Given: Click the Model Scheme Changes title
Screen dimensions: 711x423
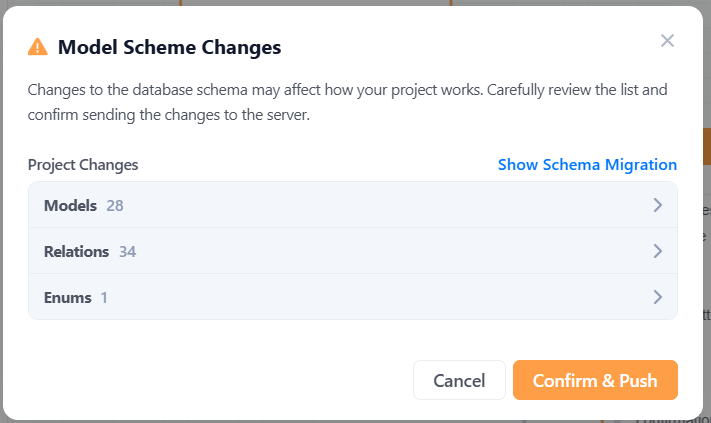Looking at the screenshot, I should tap(169, 47).
